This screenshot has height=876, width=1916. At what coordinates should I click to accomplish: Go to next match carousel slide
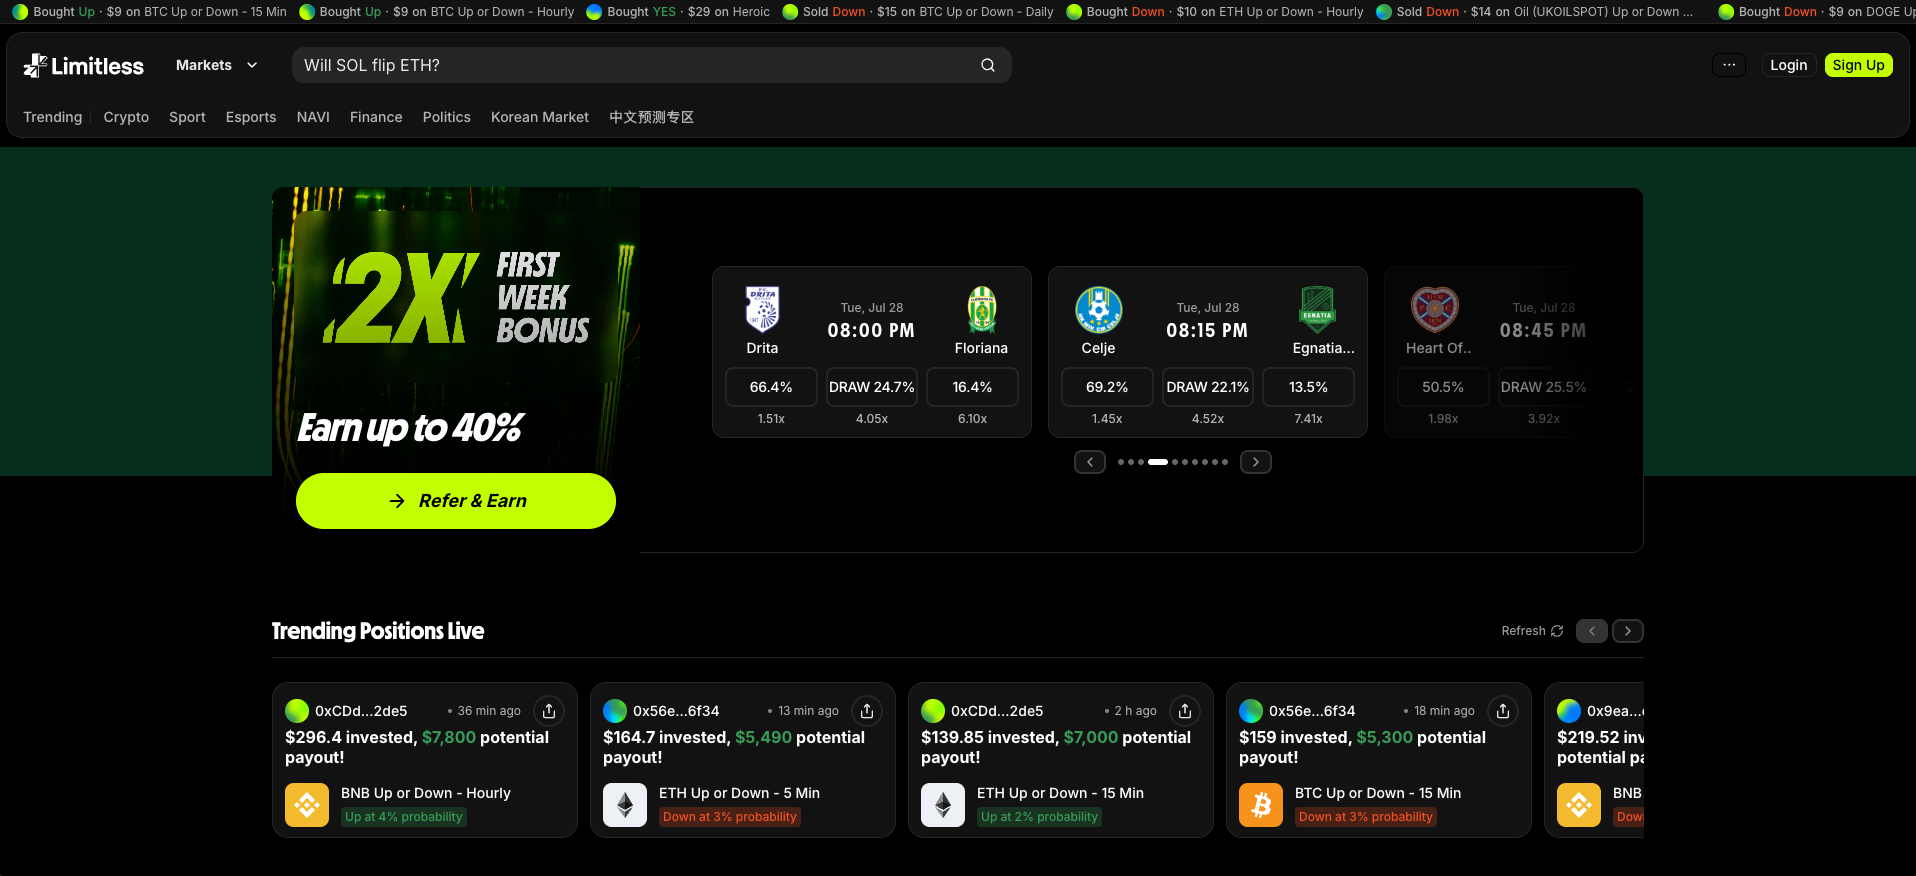tap(1256, 462)
